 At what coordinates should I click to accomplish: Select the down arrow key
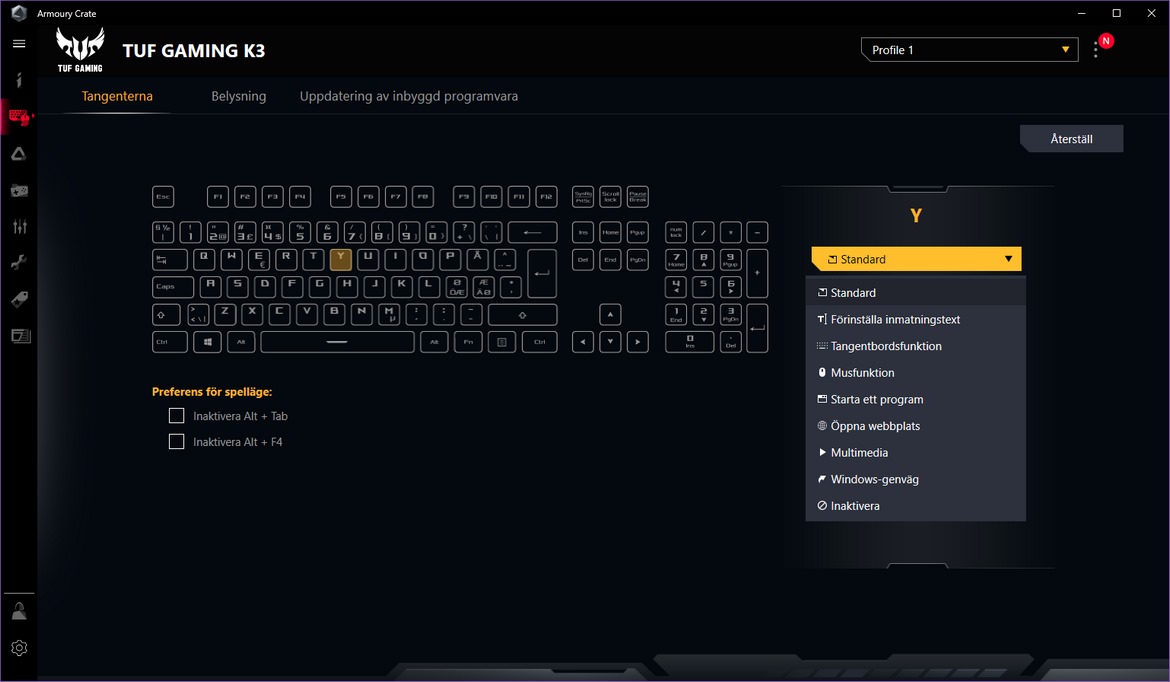610,342
